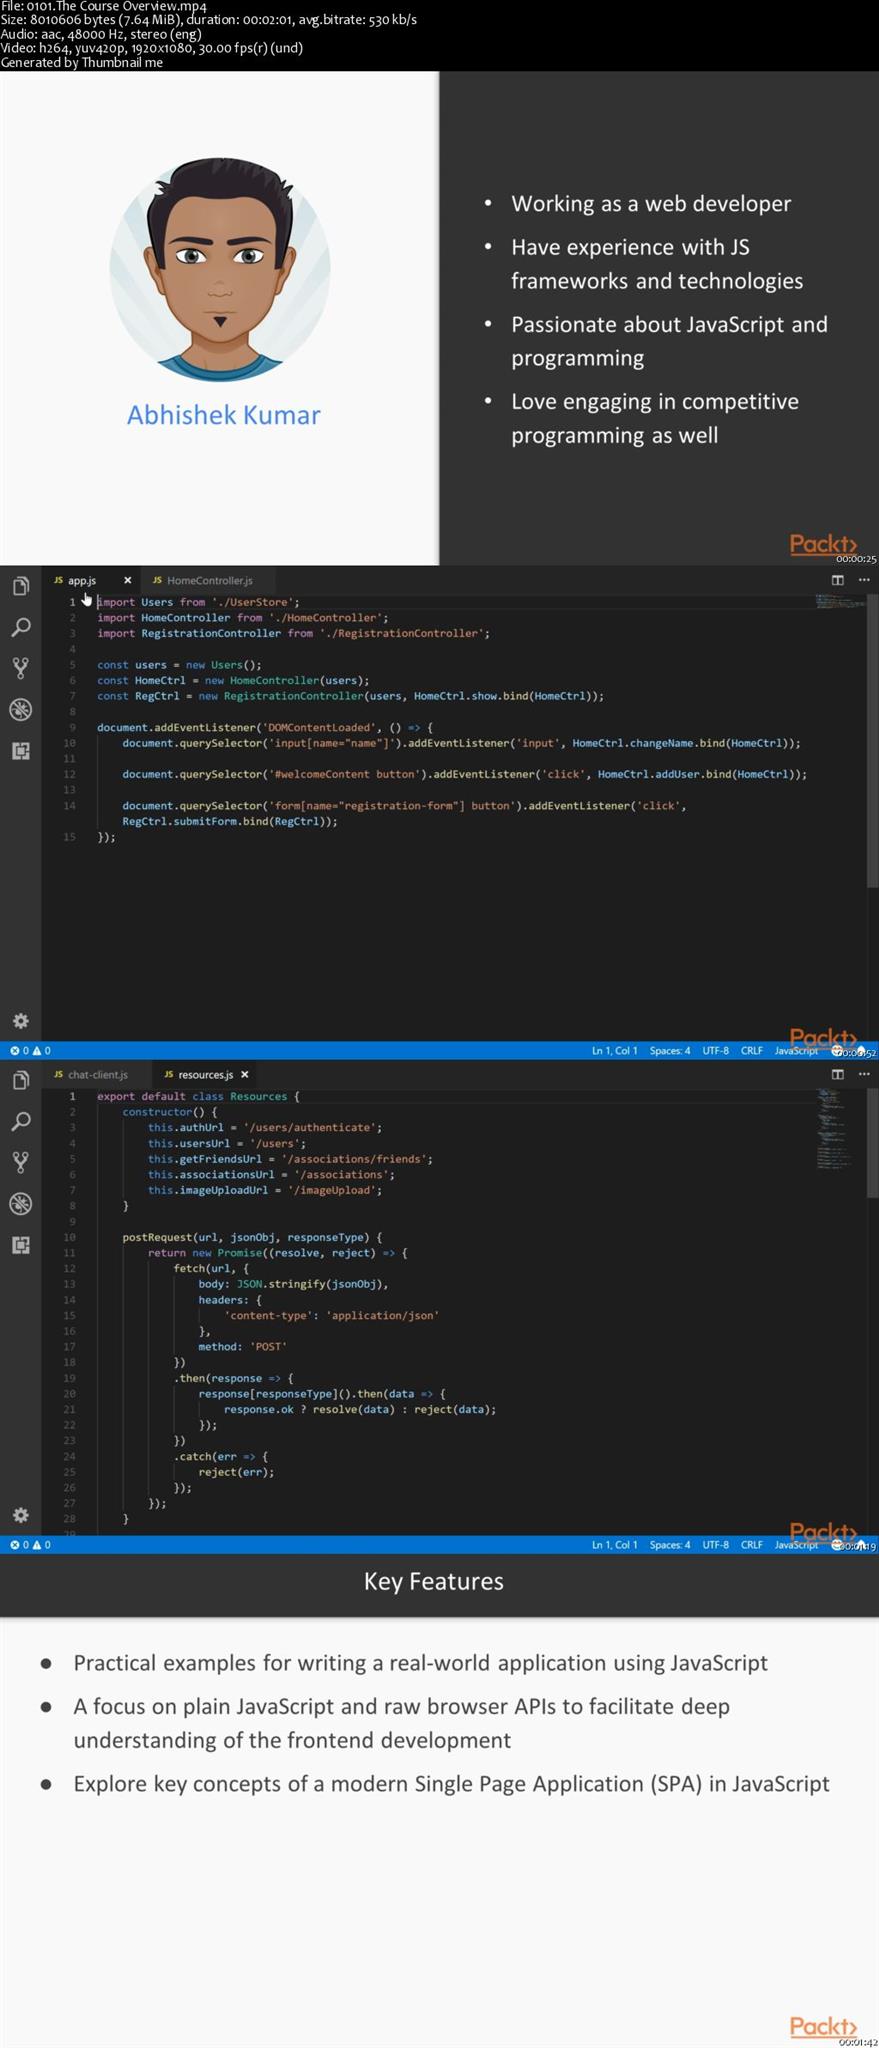Open Extensions in the resources.js editor window
This screenshot has height=2048, width=879.
pos(20,1244)
